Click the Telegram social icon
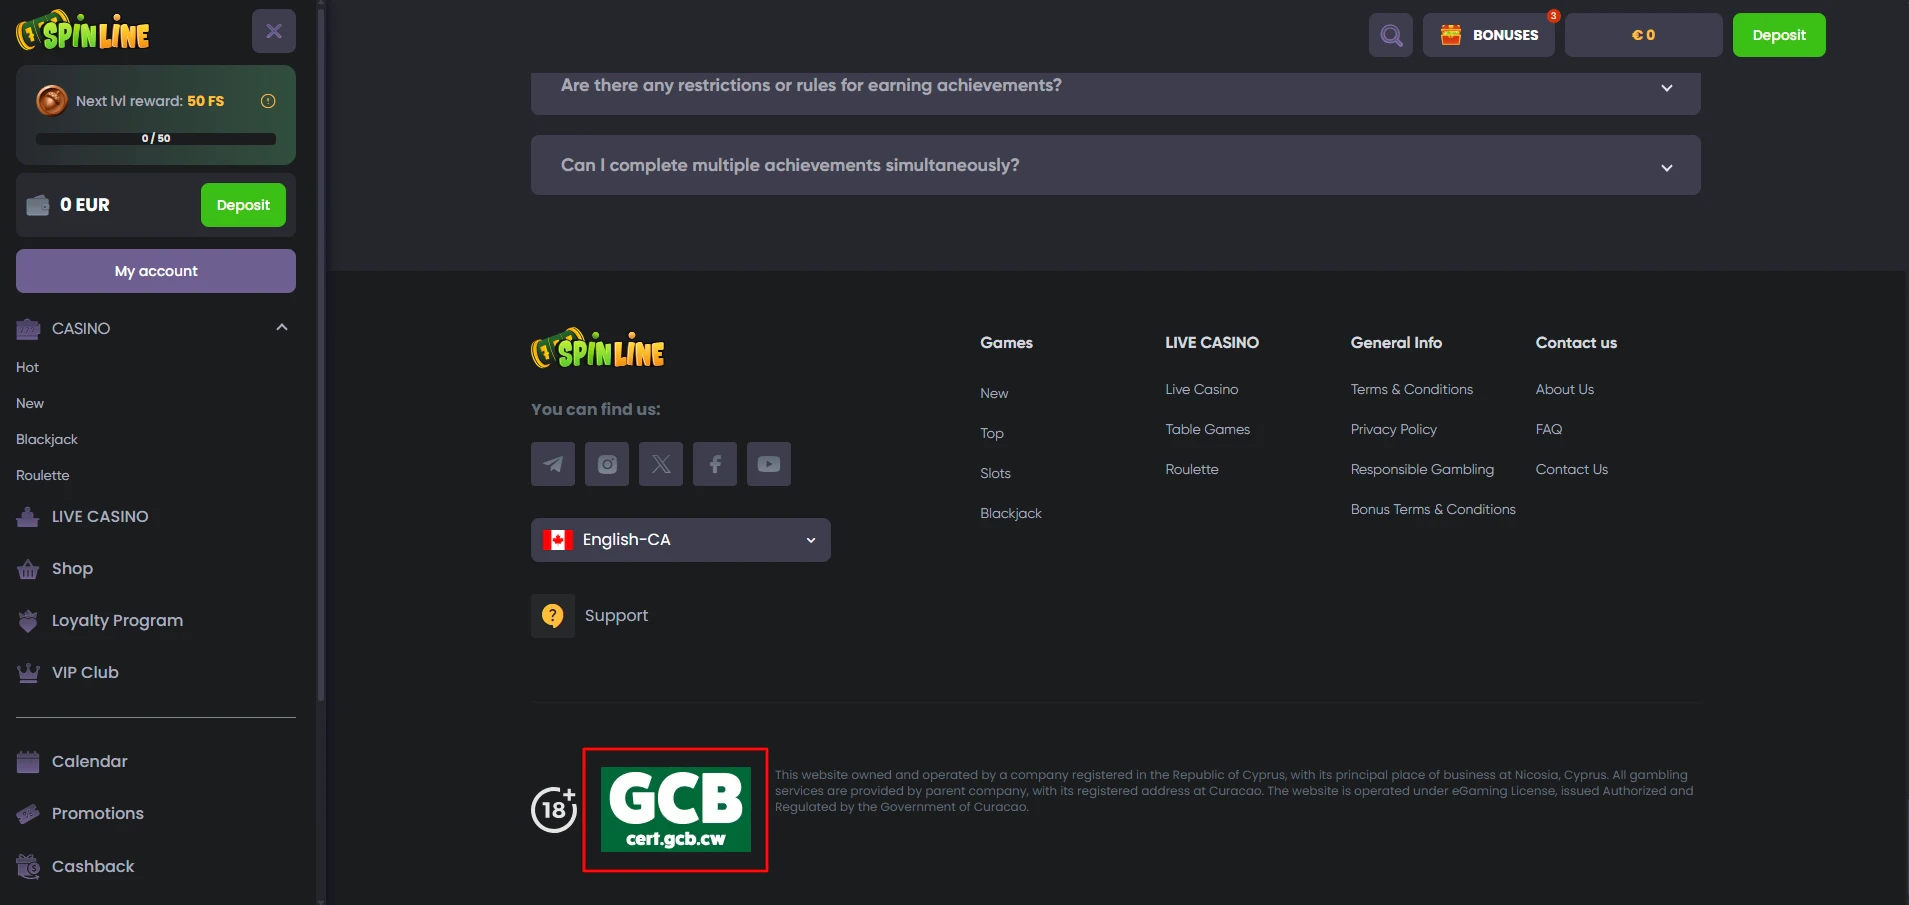This screenshot has width=1909, height=905. pos(552,464)
